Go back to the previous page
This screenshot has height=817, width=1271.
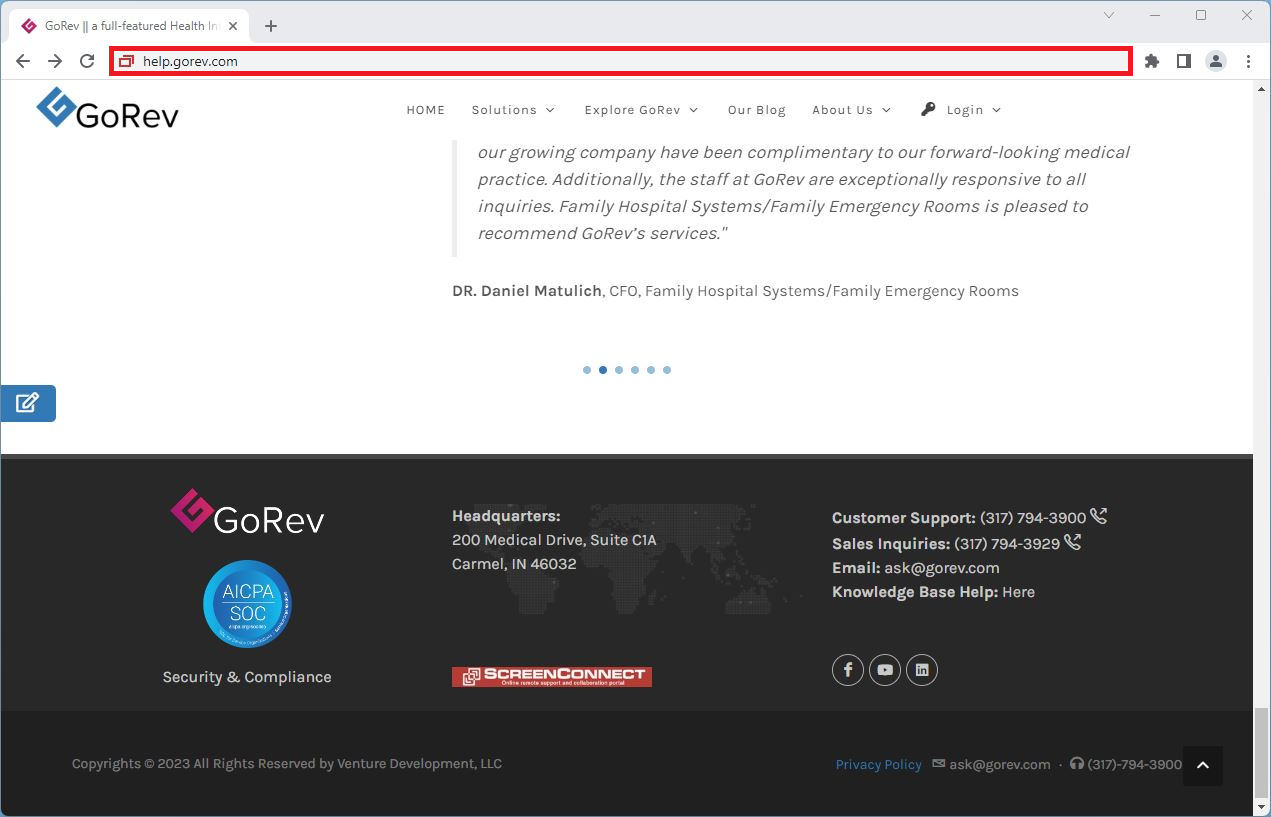click(x=23, y=61)
